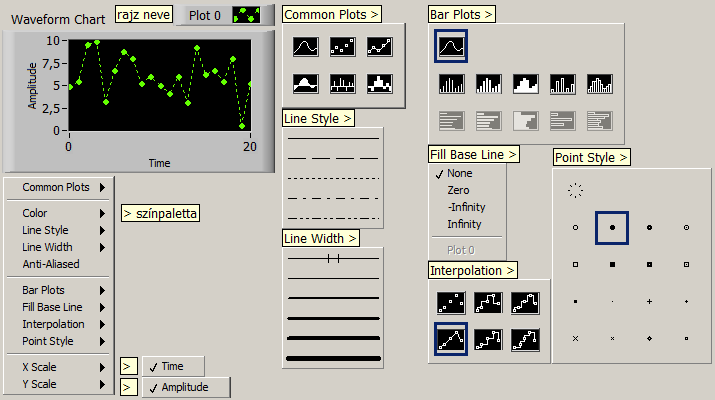Viewport: 715px width, 400px height.
Task: Select the hollow square point style
Action: pos(575,265)
